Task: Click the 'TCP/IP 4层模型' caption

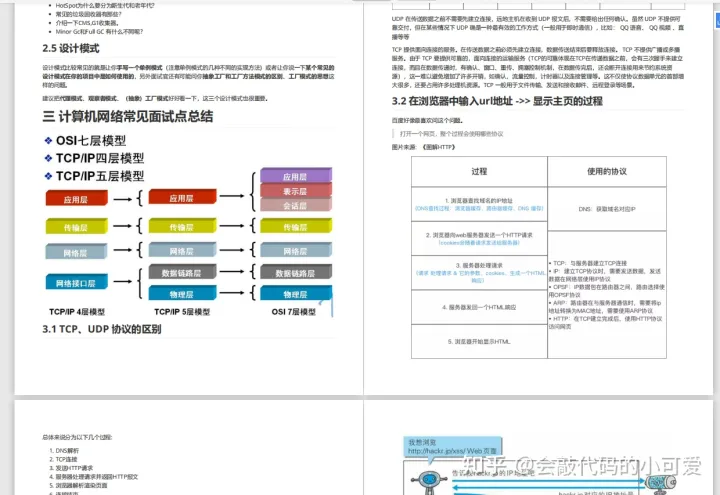Action: [77, 312]
